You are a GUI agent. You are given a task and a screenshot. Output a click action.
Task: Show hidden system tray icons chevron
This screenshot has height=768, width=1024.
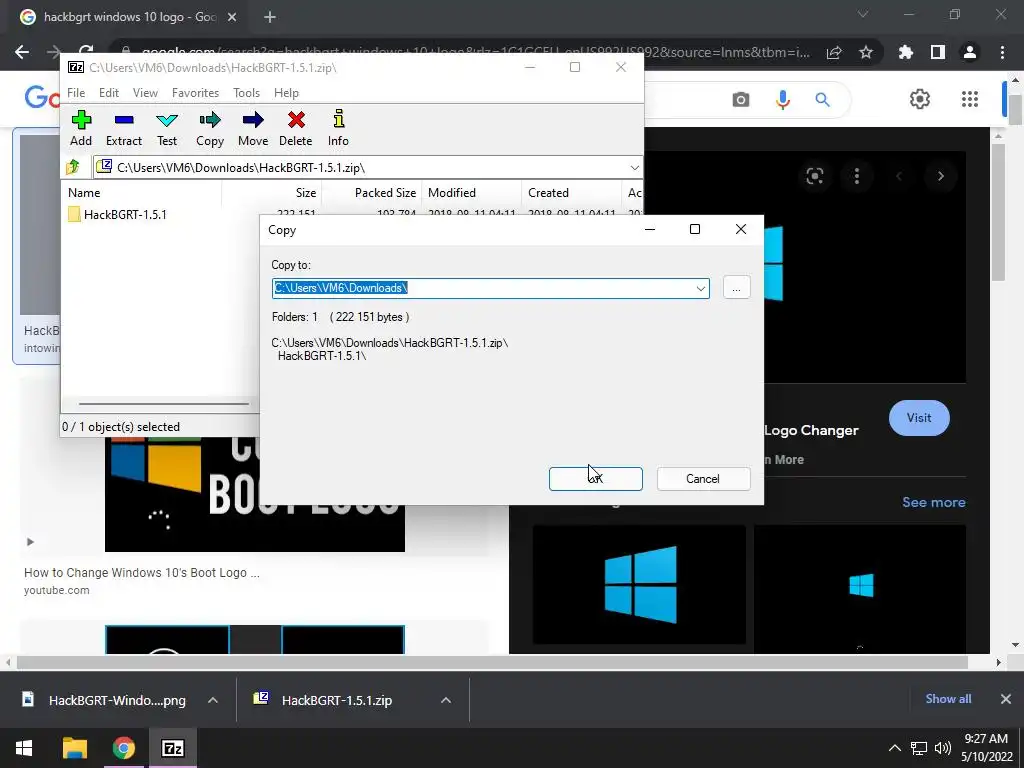point(895,748)
